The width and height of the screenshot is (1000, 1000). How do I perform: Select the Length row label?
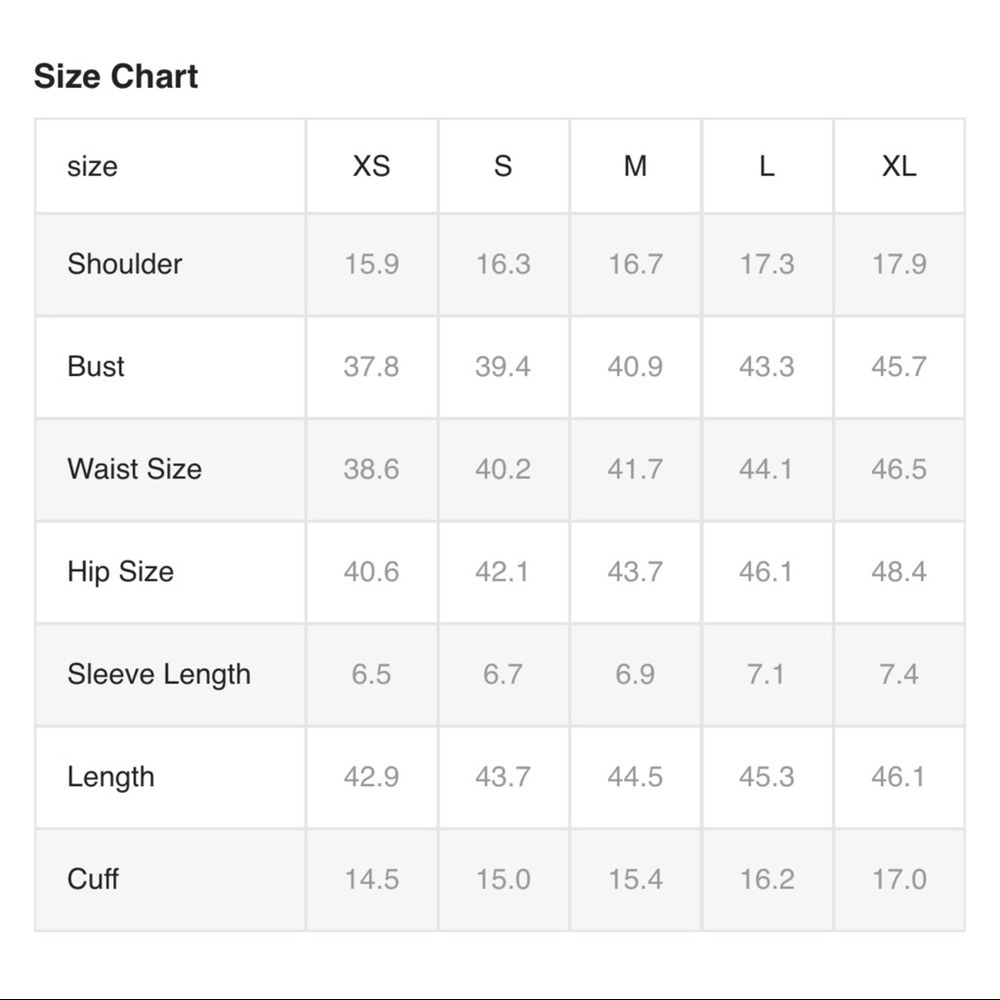[111, 777]
